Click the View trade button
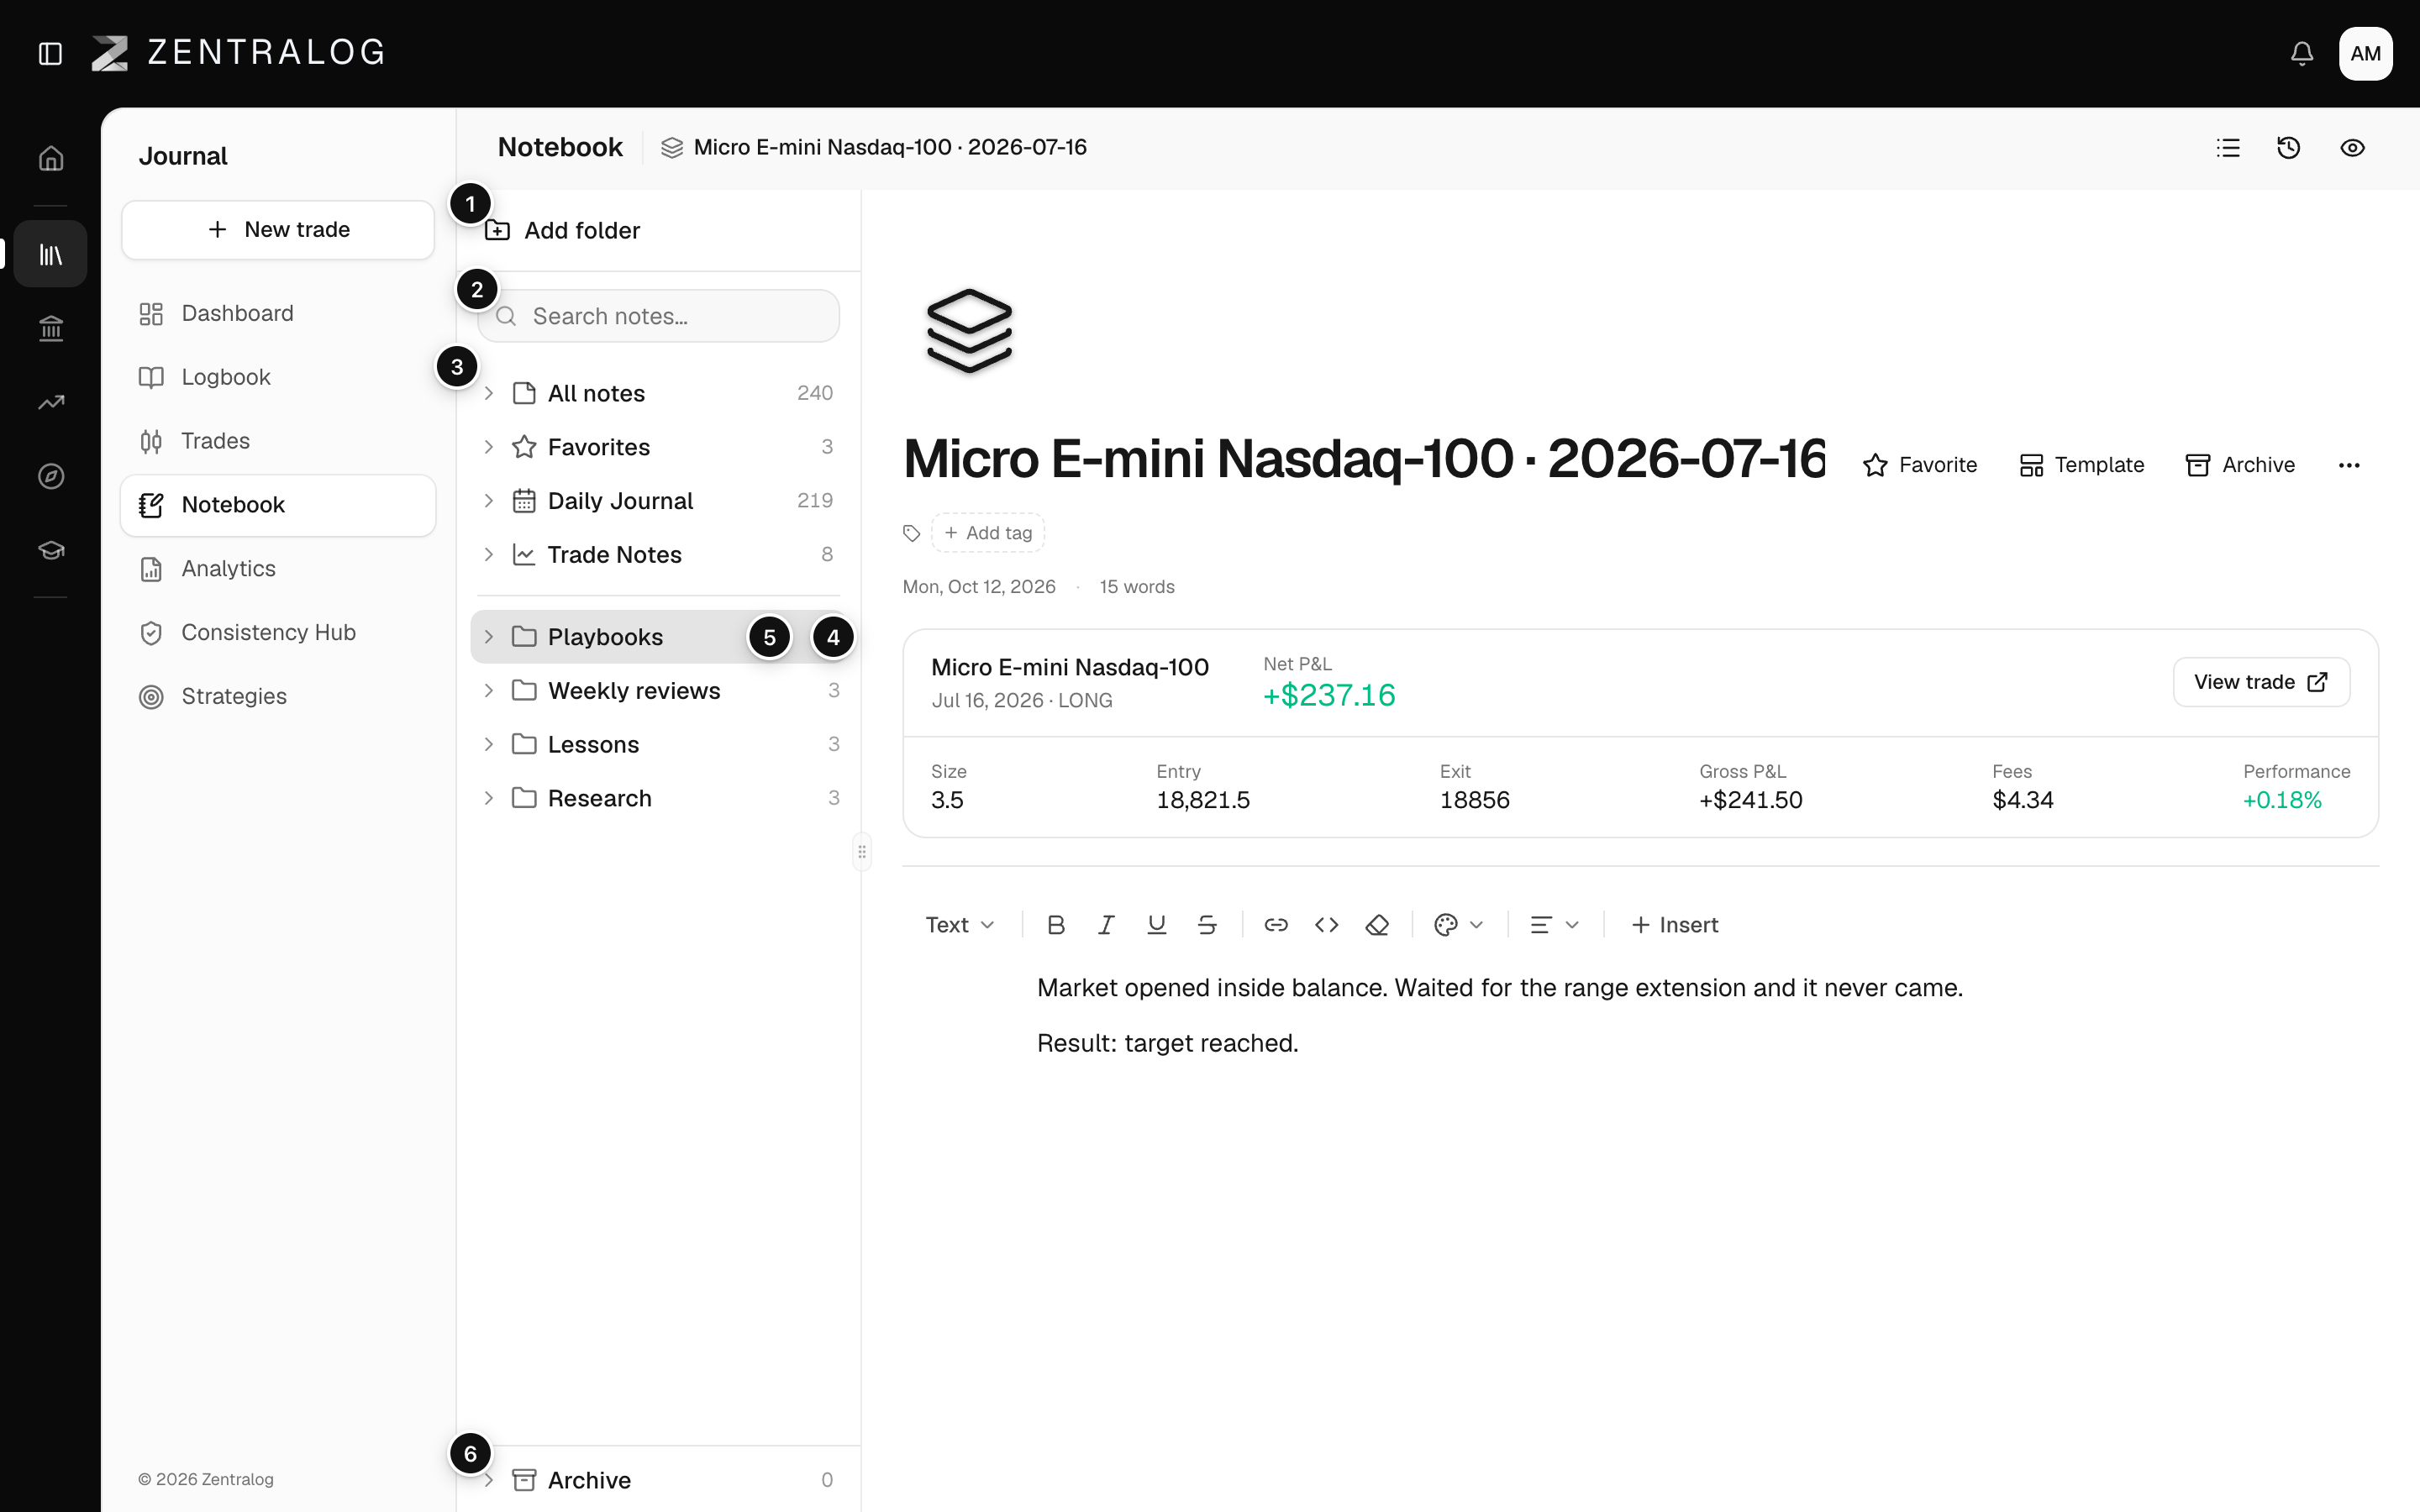Viewport: 2420px width, 1512px height. point(2261,682)
